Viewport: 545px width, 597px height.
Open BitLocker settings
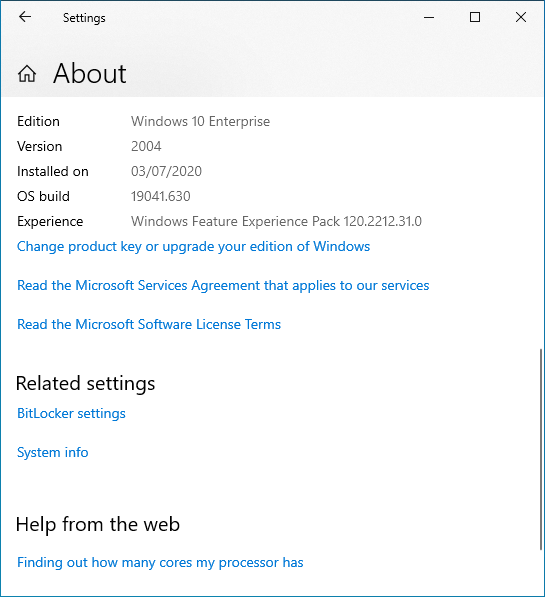pos(71,413)
